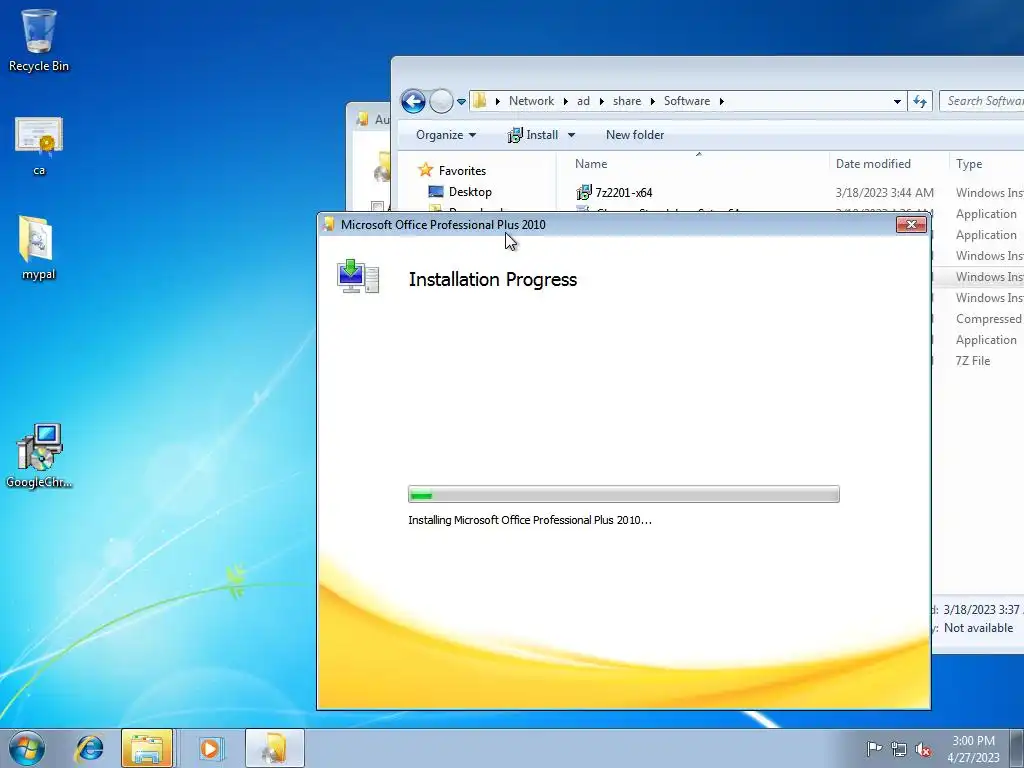This screenshot has height=768, width=1024.
Task: Click the Installation Progress computer icon
Action: tap(358, 276)
